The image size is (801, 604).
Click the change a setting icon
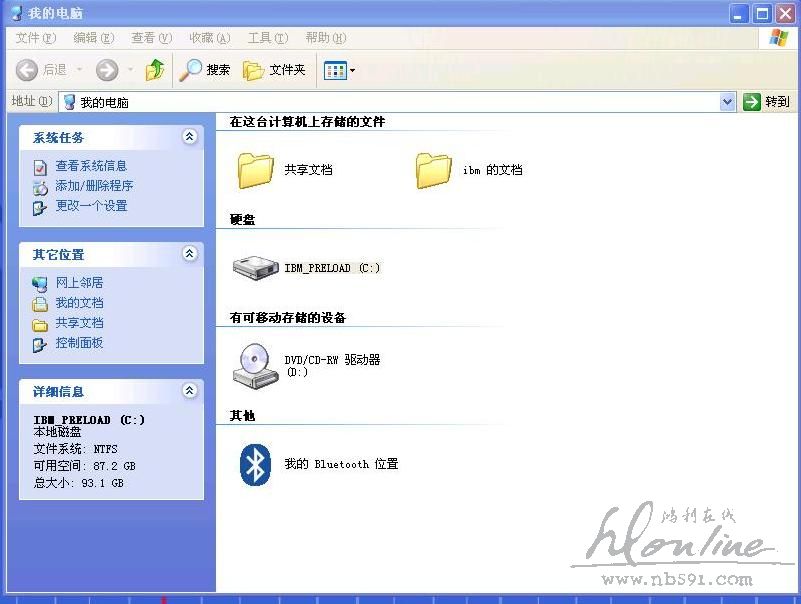(x=40, y=207)
